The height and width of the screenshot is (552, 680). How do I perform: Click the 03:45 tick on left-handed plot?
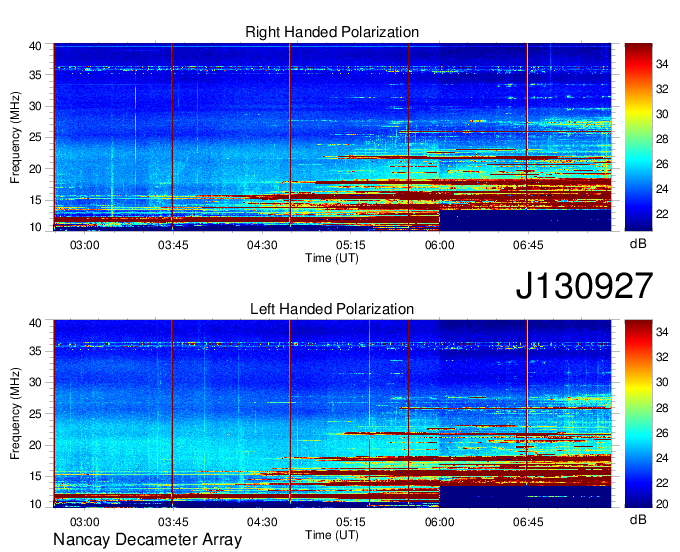pyautogui.click(x=173, y=522)
